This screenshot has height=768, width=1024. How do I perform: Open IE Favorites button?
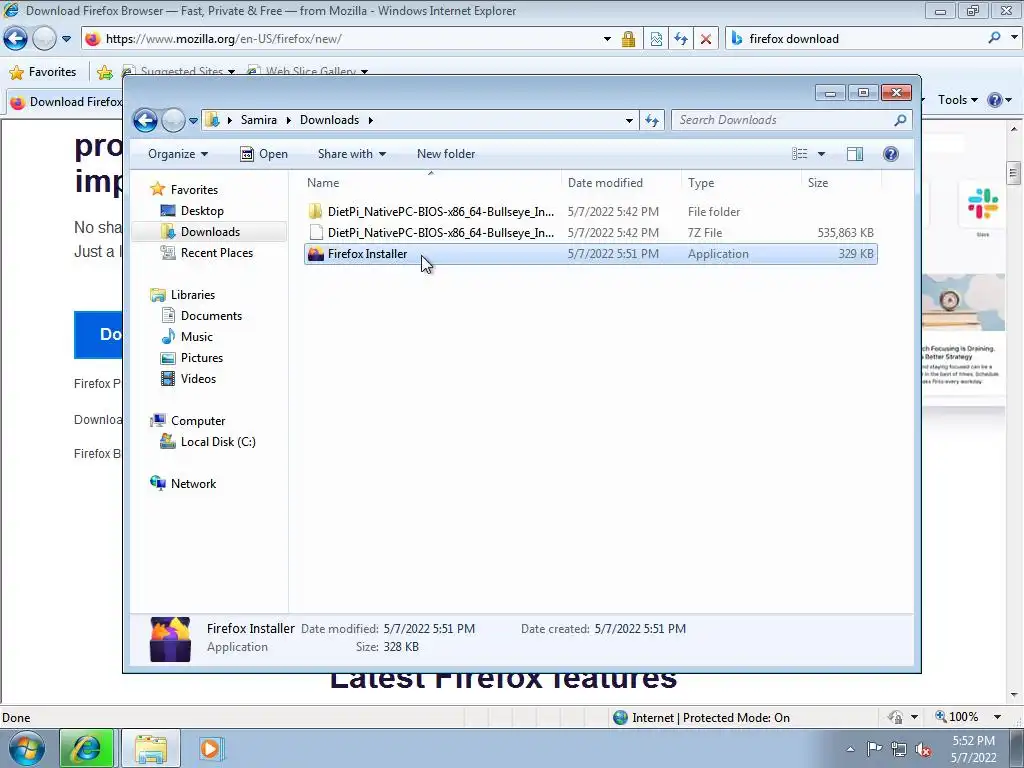coord(43,72)
